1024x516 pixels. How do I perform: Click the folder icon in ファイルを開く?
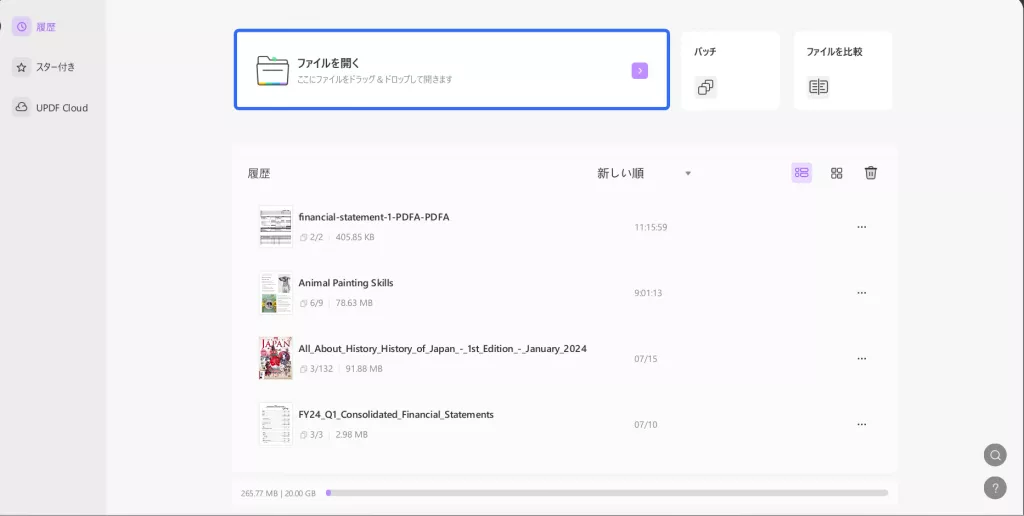pyautogui.click(x=272, y=71)
